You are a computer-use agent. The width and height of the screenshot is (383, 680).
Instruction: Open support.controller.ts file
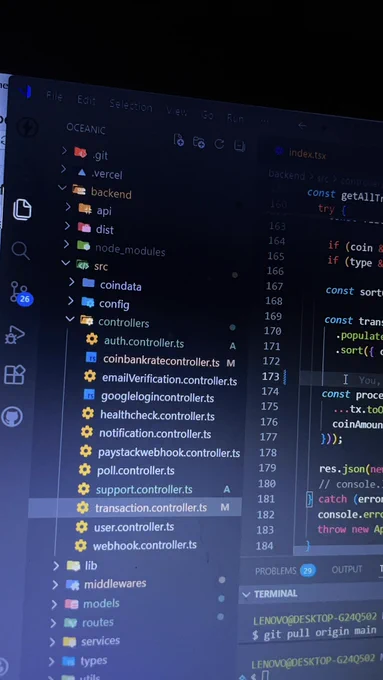coord(144,489)
